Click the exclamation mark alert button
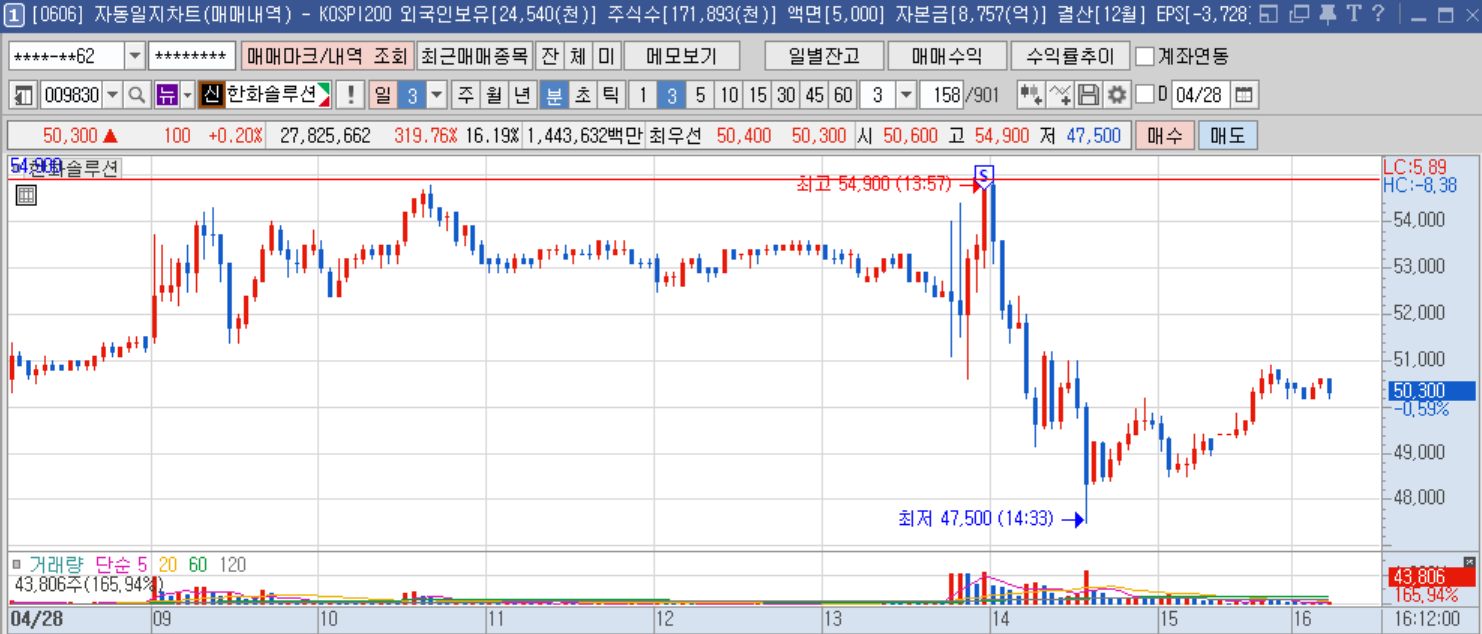Viewport: 1482px width, 634px height. (x=350, y=95)
